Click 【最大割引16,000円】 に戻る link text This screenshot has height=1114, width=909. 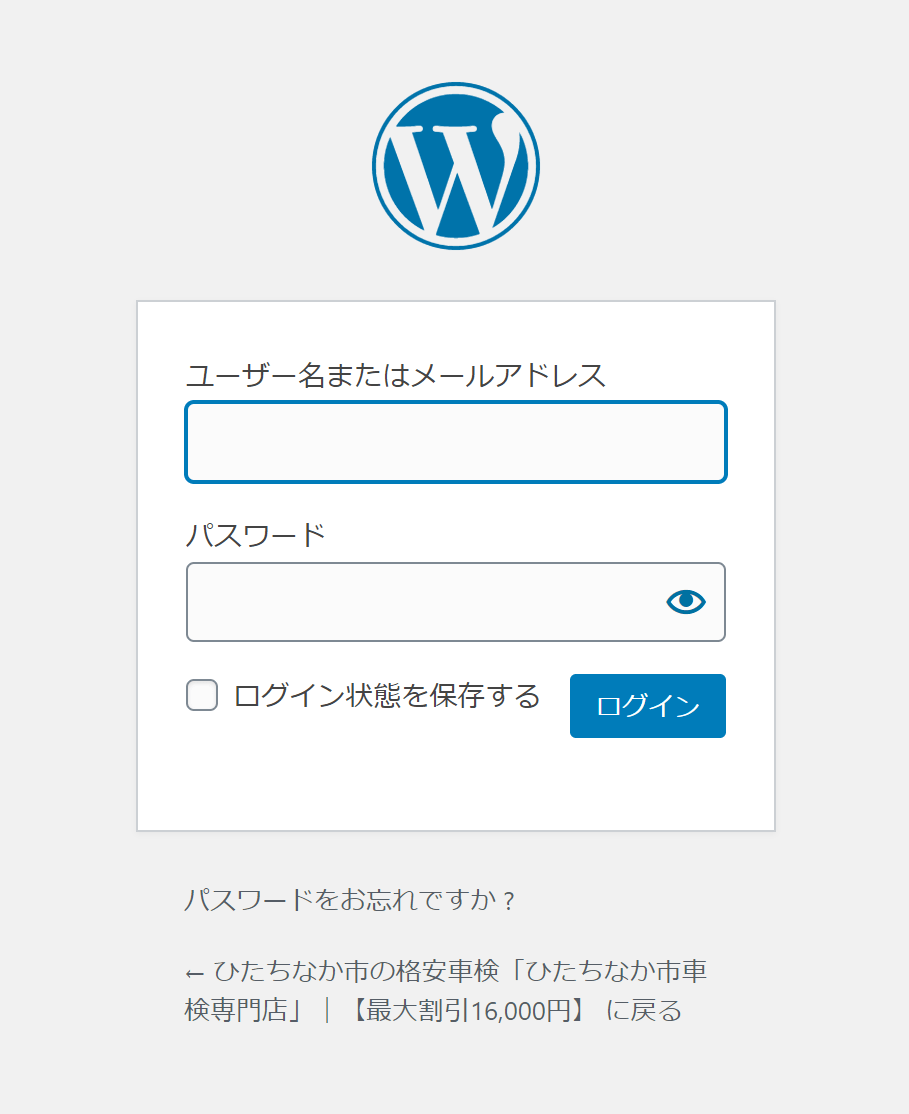[517, 1010]
